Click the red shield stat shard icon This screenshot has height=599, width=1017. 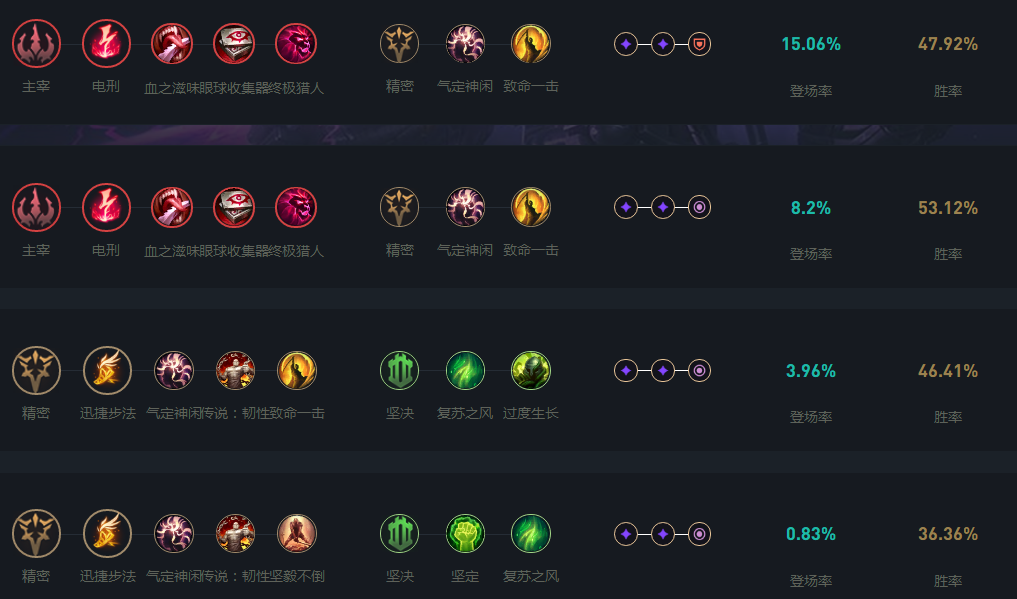pos(700,44)
